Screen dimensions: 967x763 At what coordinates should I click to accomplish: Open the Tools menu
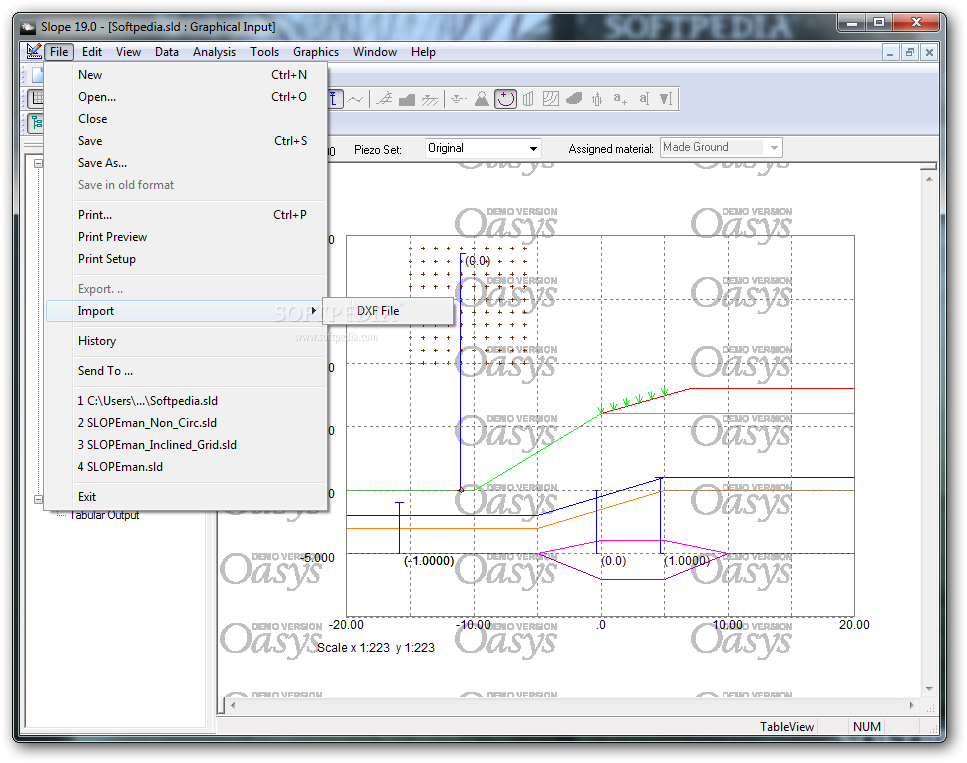[x=265, y=52]
